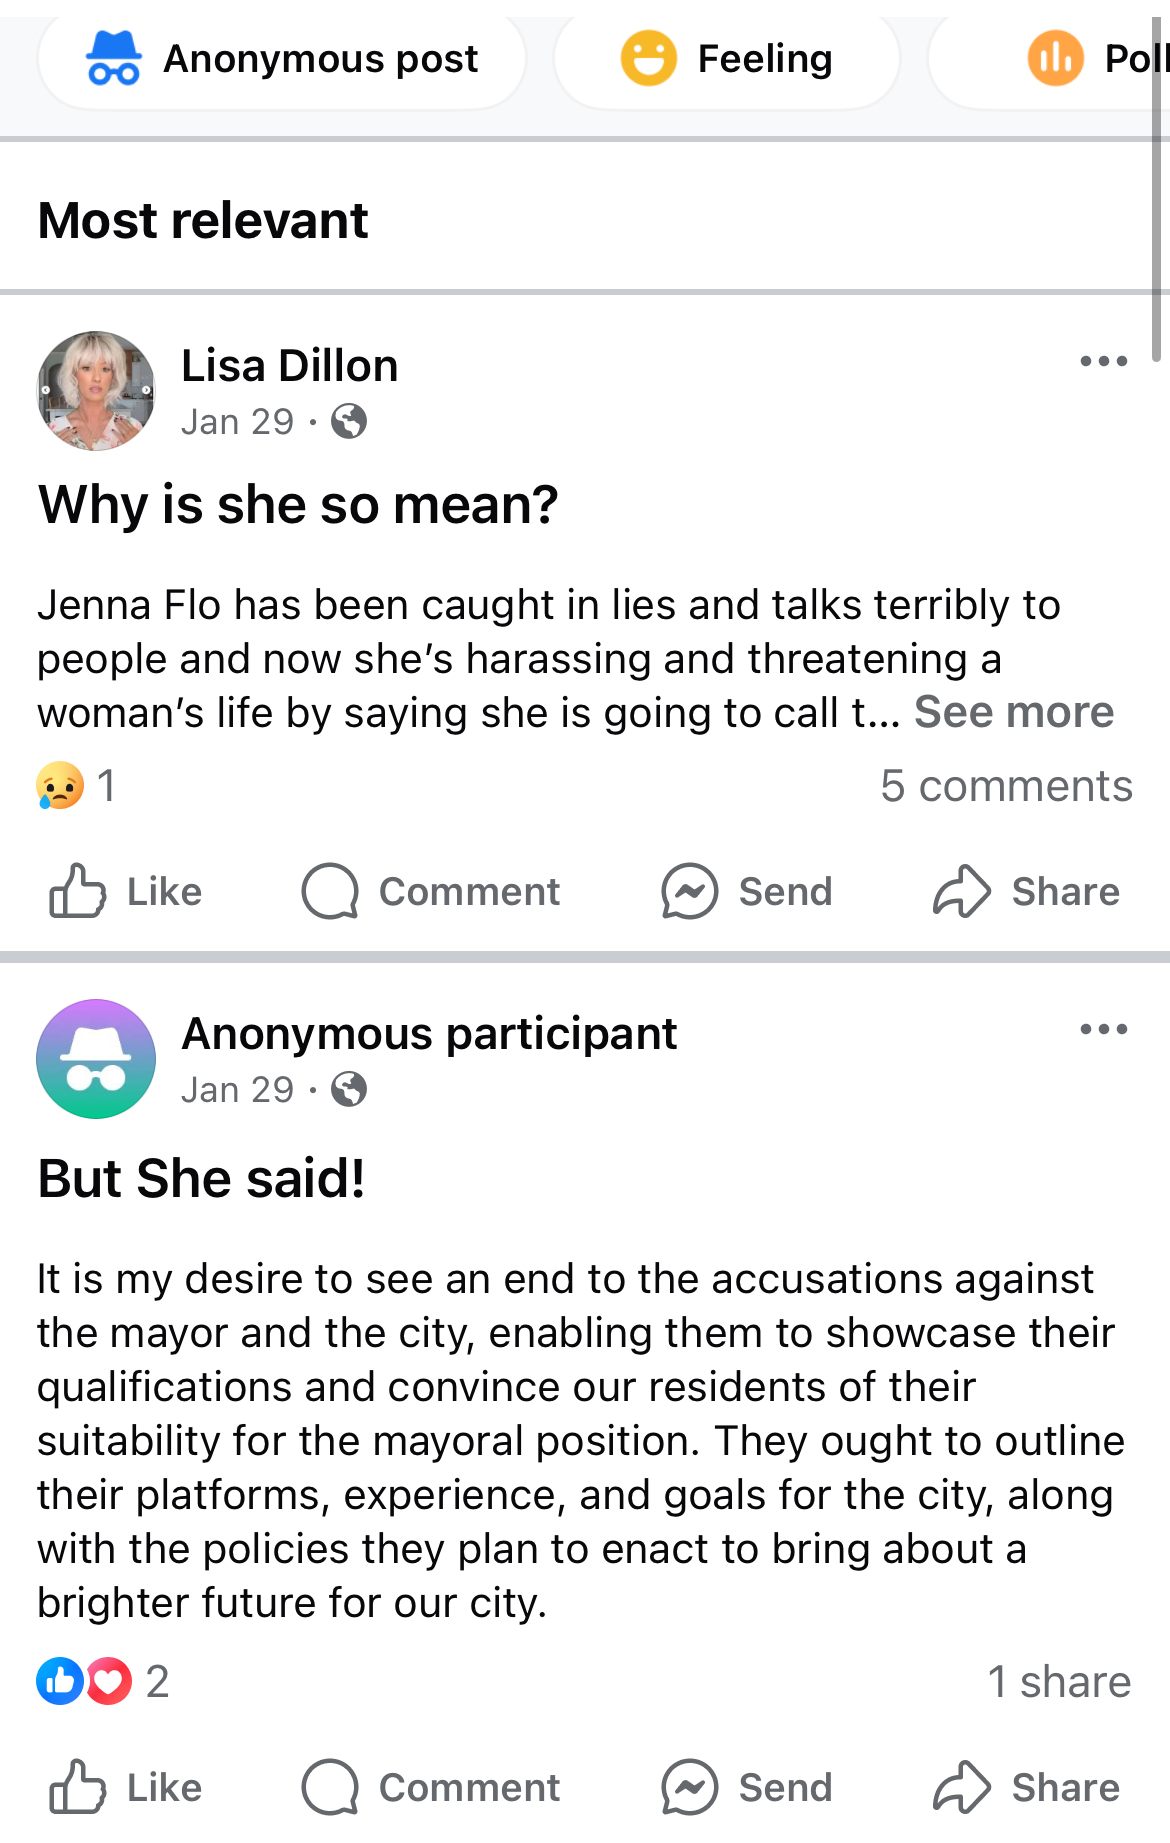Tap the Anonymous post incognito icon
The width and height of the screenshot is (1170, 1843).
[114, 58]
